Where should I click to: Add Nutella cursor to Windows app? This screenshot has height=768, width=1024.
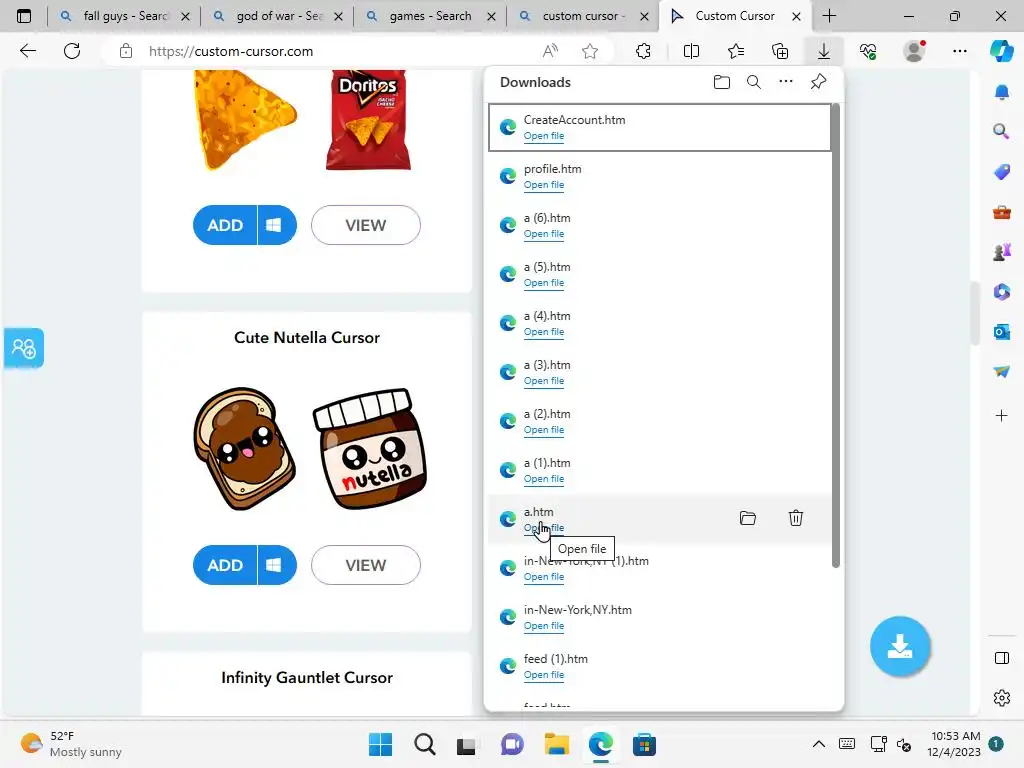point(277,565)
